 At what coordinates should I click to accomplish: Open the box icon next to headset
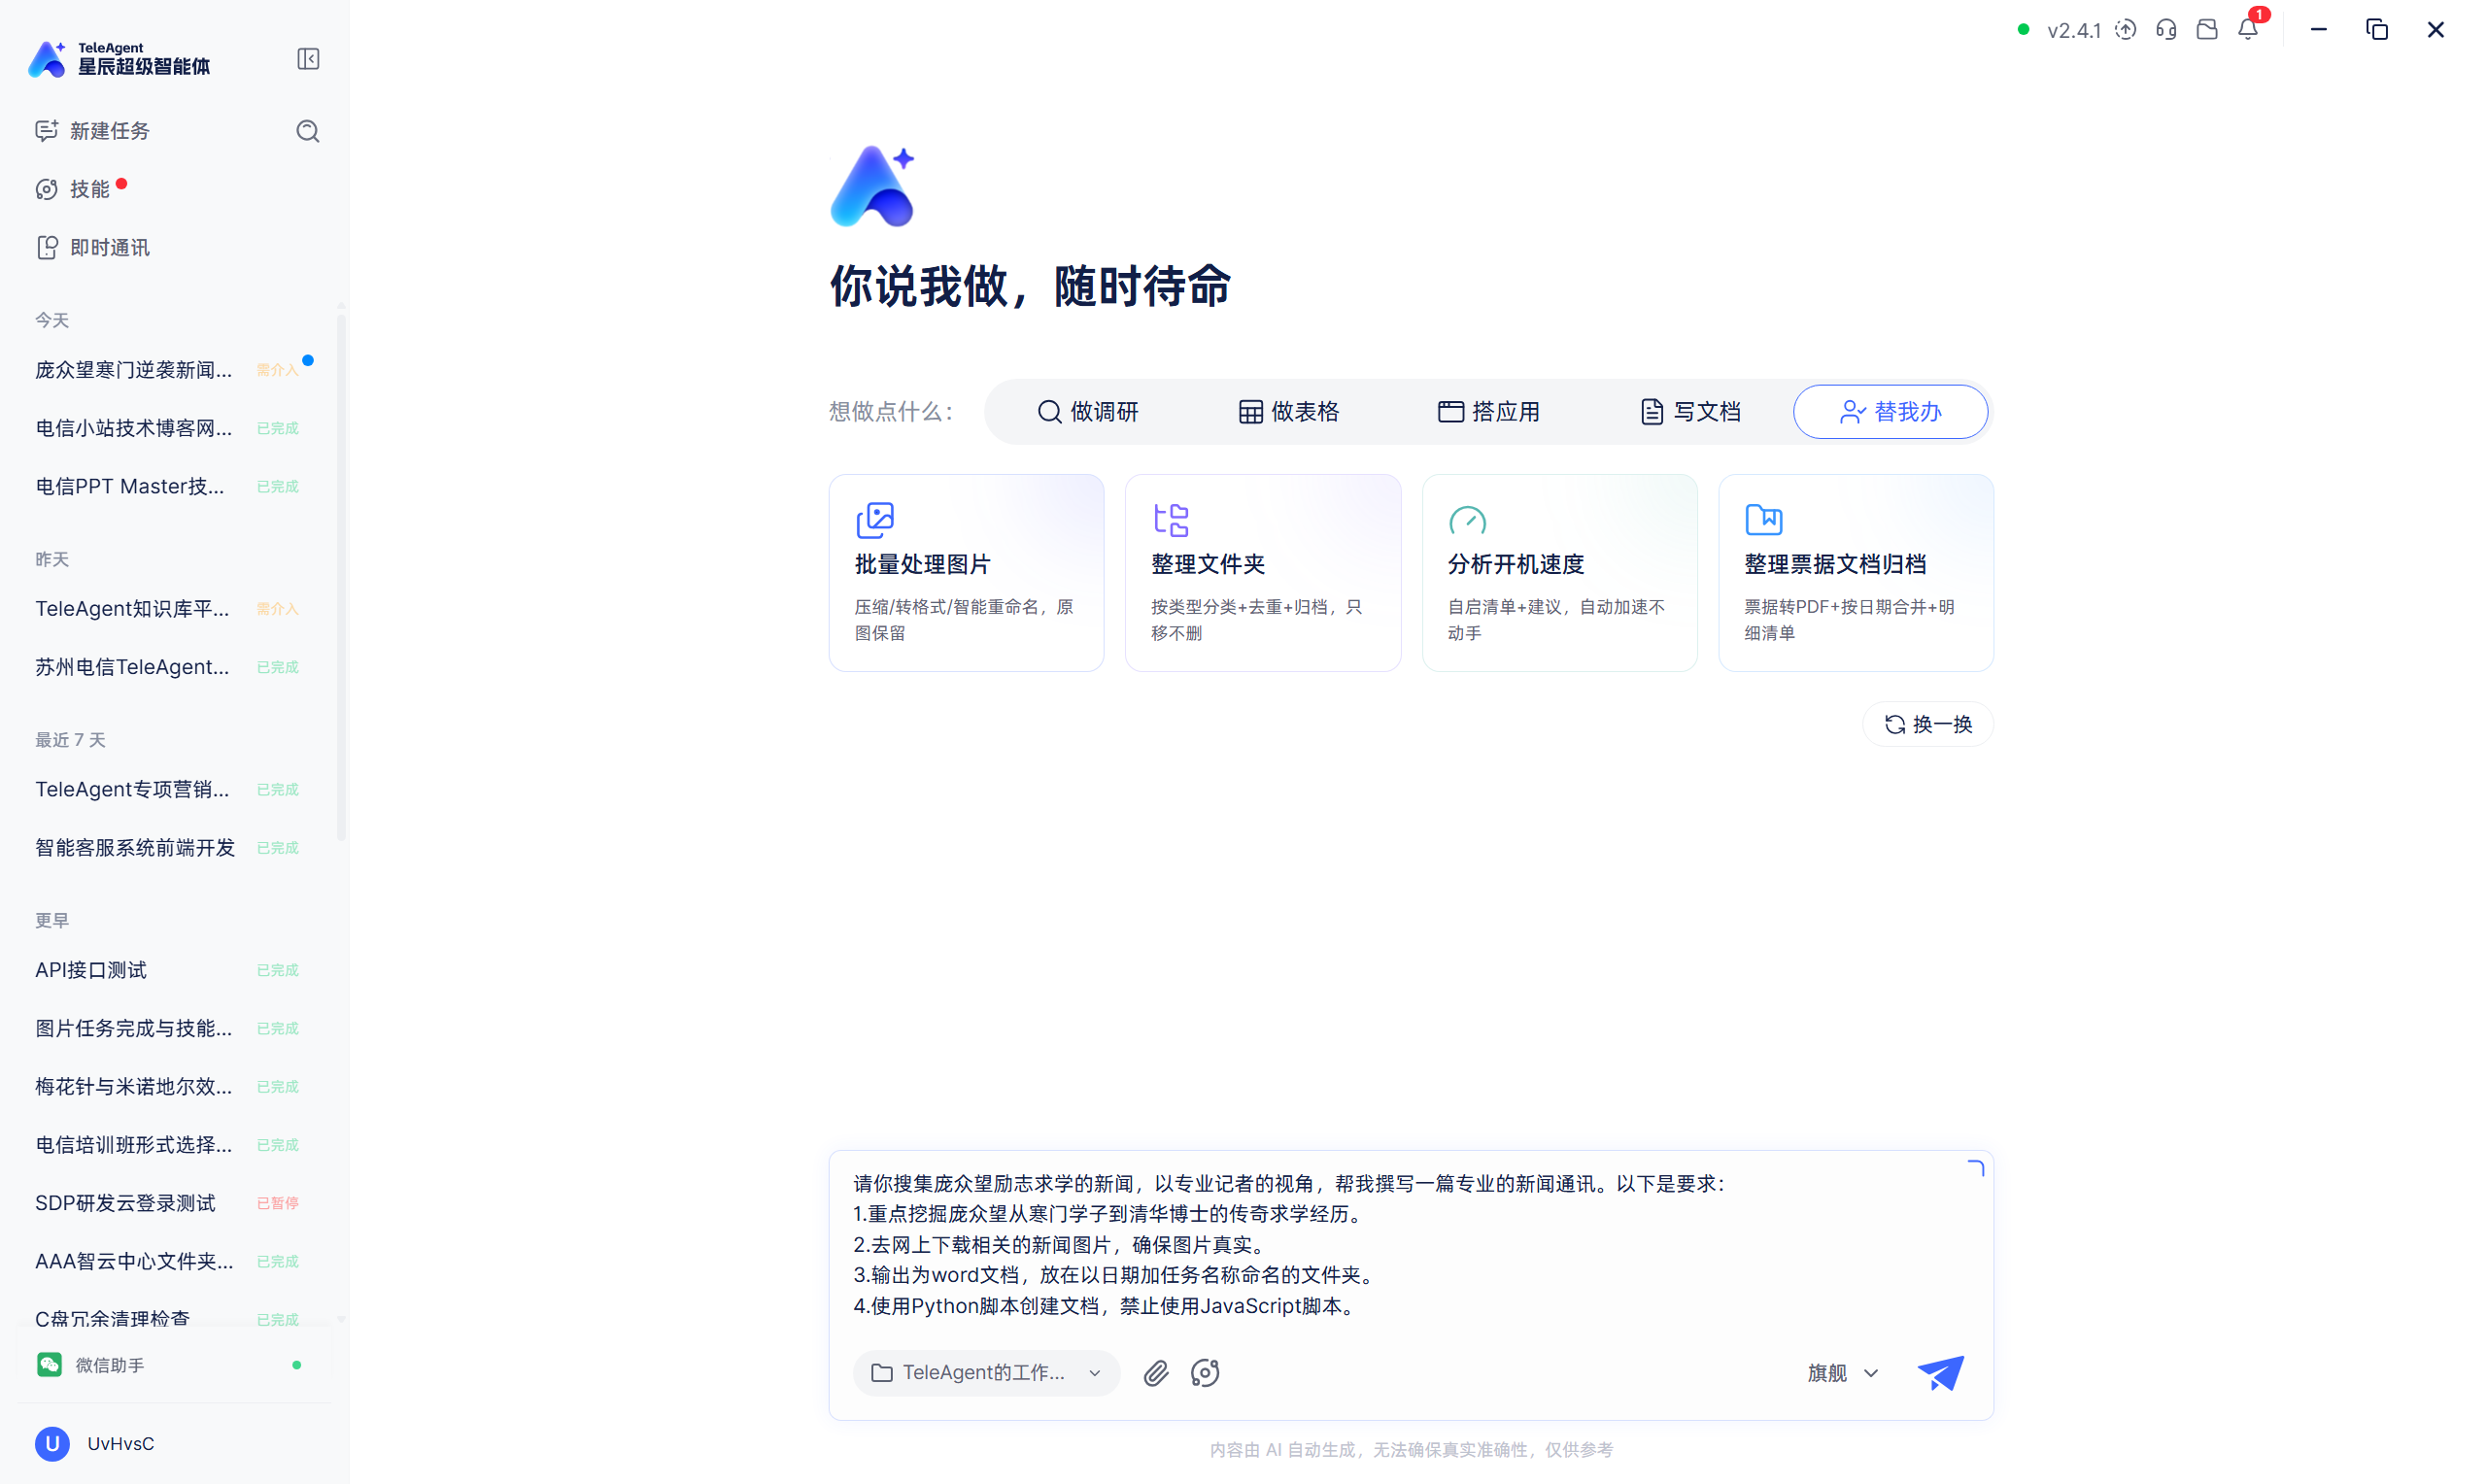tap(2207, 30)
